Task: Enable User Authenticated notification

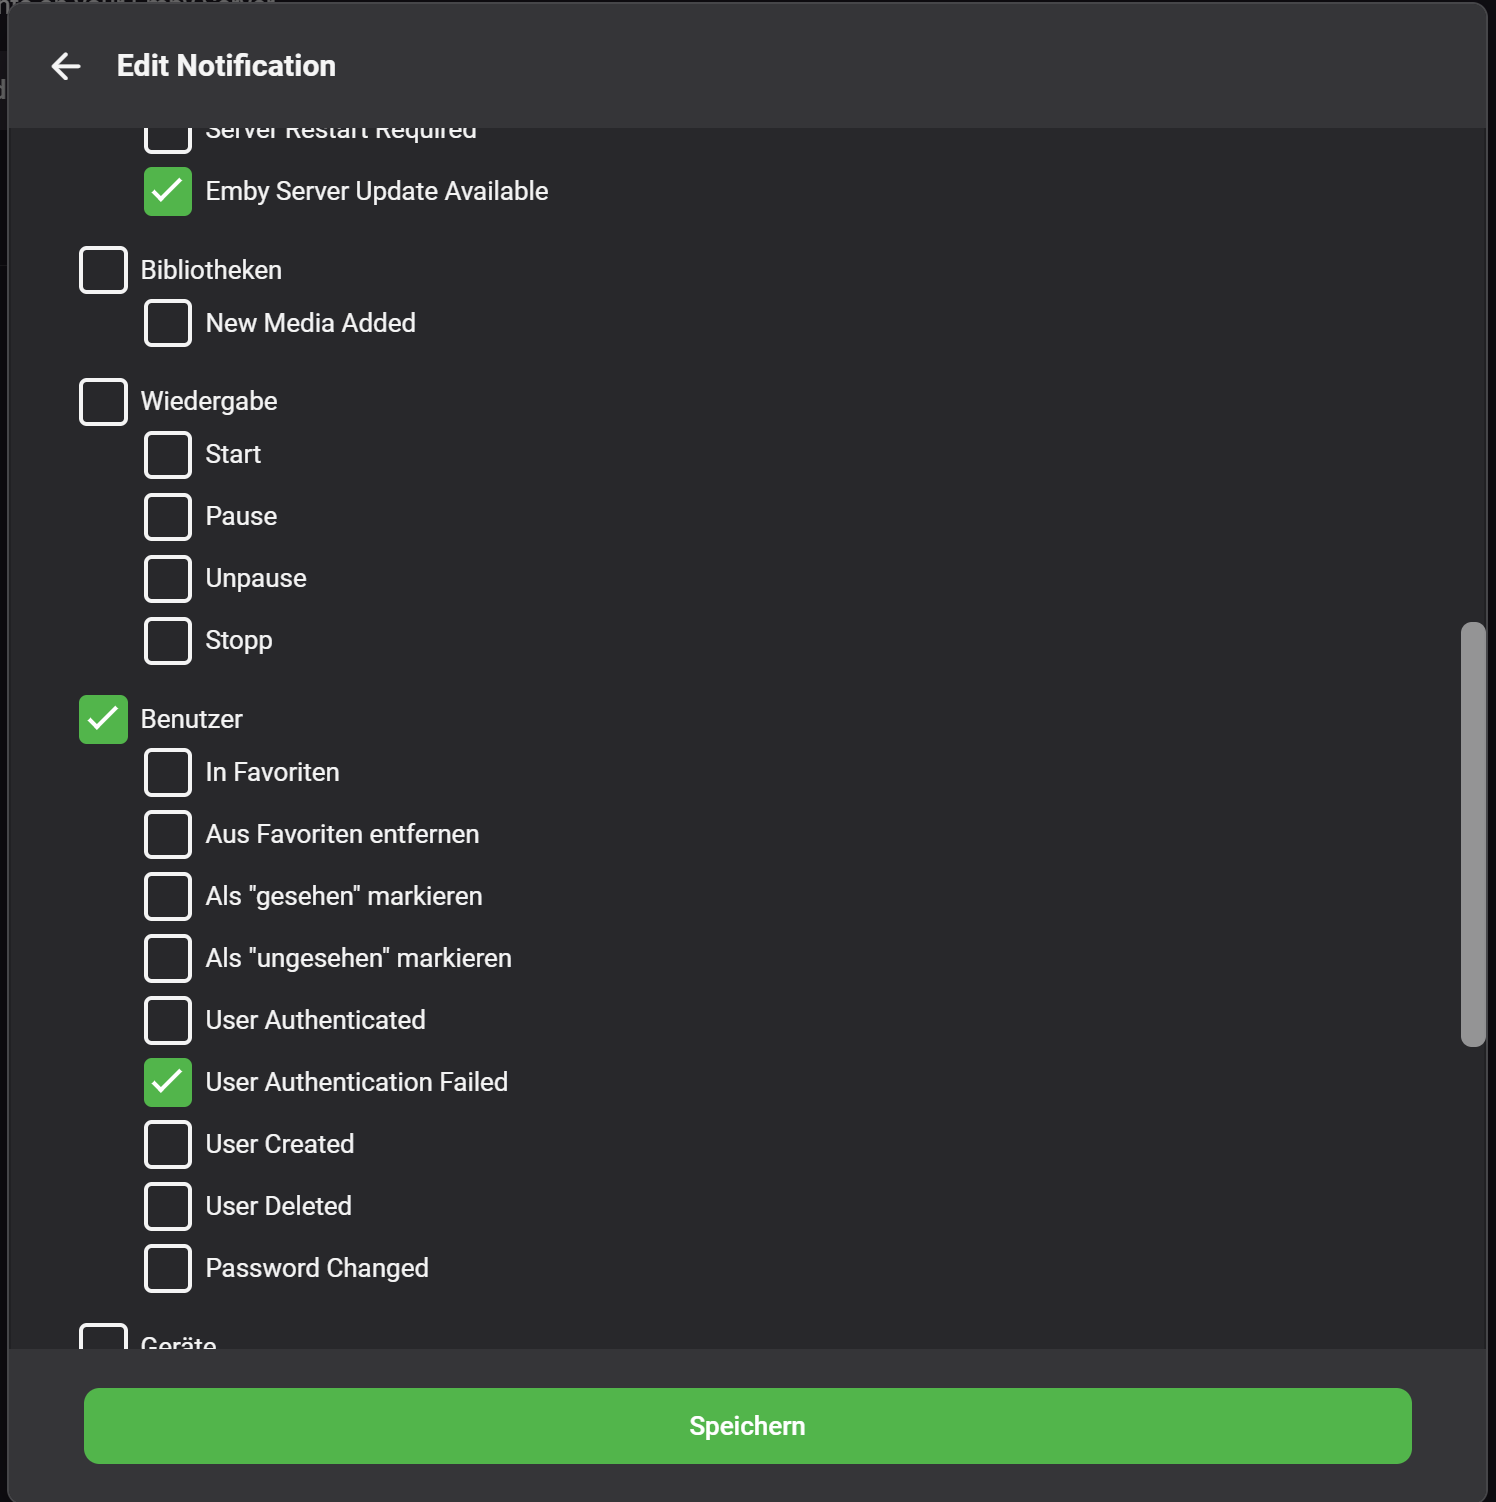Action: pyautogui.click(x=168, y=1021)
